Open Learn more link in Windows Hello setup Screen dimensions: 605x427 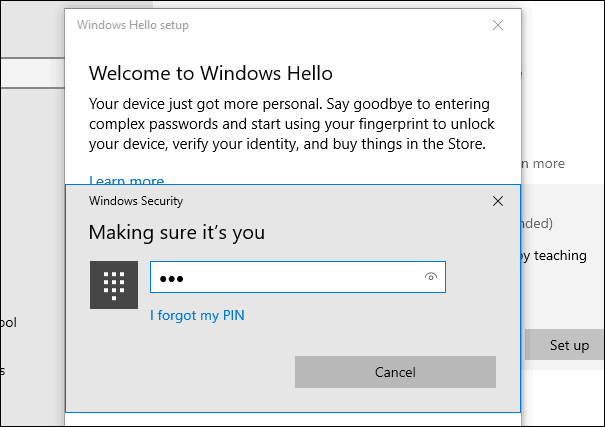[127, 180]
